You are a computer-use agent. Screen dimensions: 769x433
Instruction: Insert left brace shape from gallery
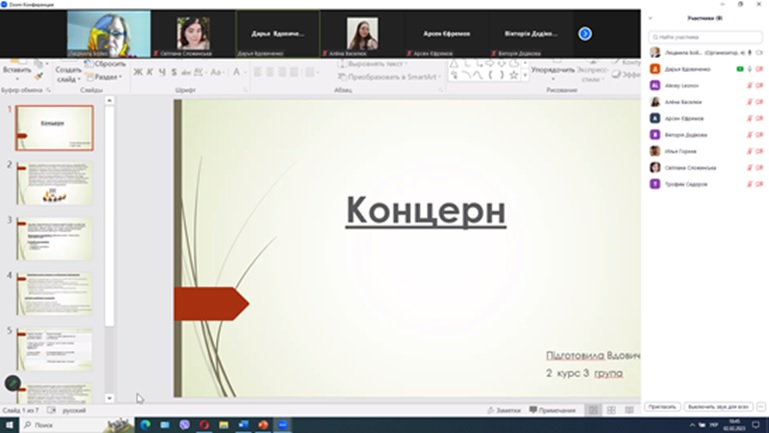[489, 75]
